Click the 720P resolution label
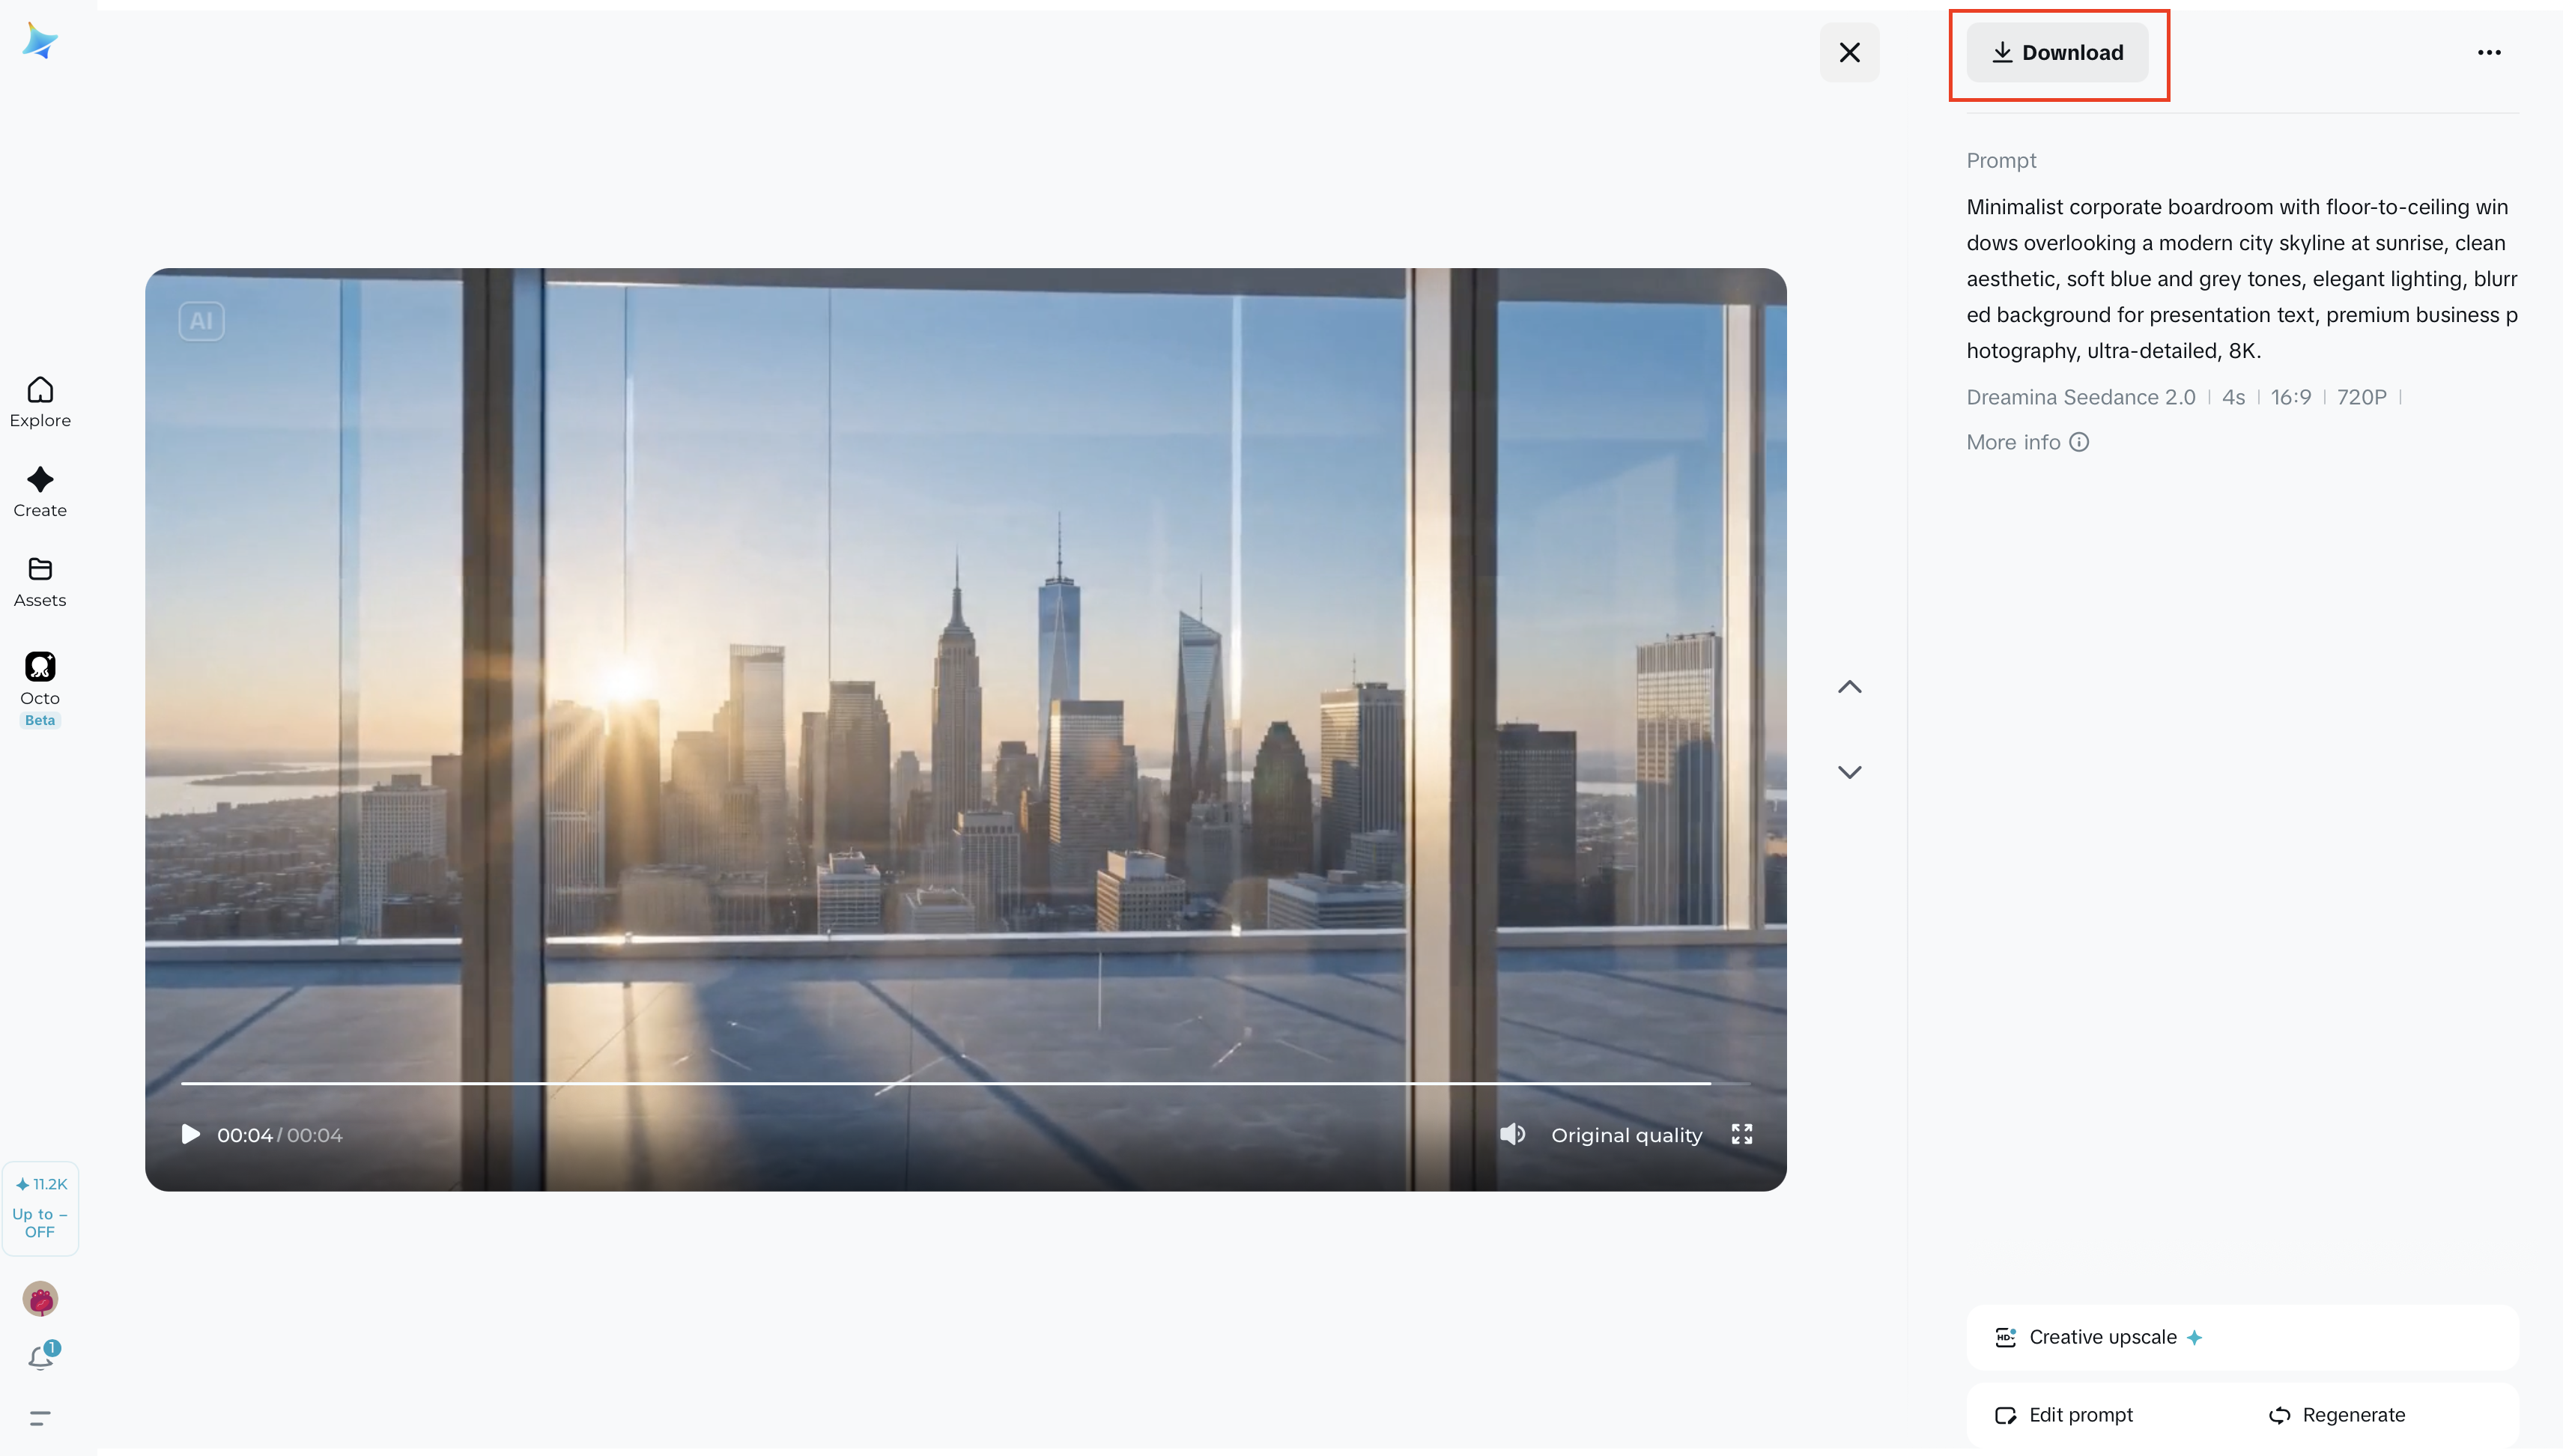This screenshot has height=1456, width=2563. pos(2361,397)
